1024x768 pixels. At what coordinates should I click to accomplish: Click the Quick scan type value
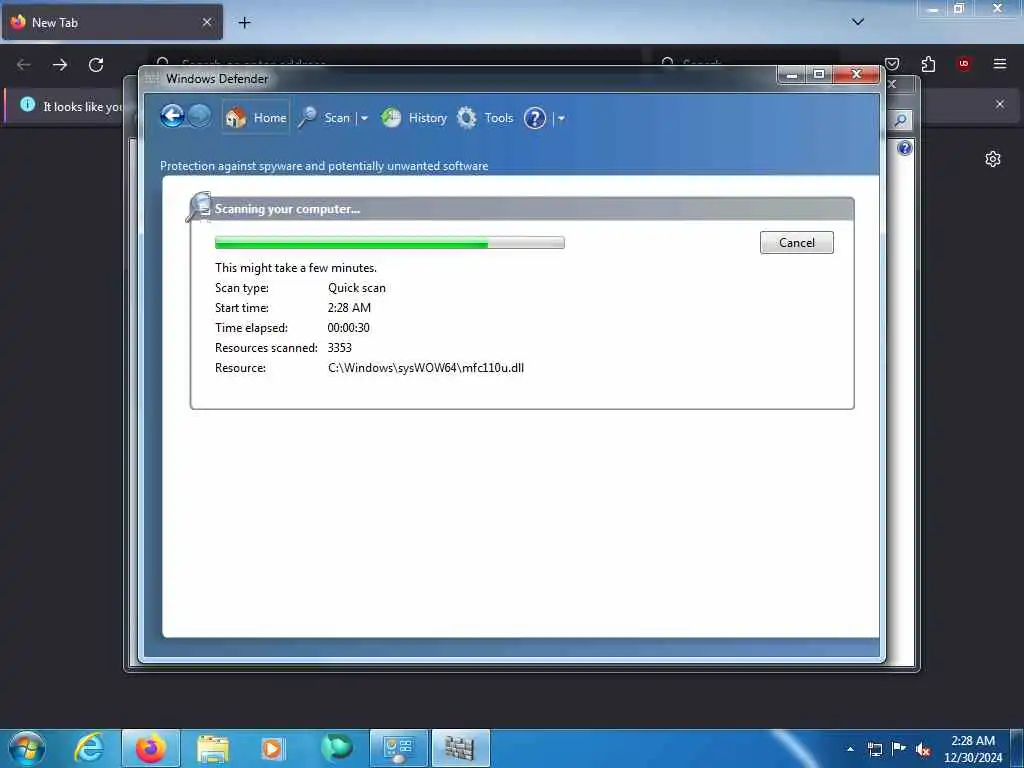(x=357, y=288)
